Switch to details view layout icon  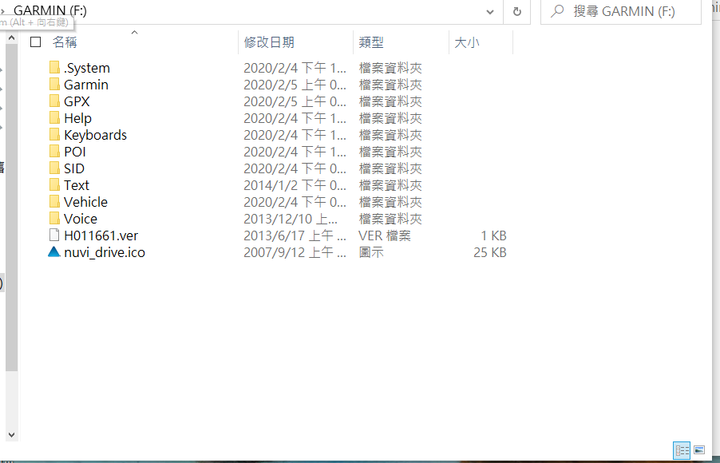681,450
